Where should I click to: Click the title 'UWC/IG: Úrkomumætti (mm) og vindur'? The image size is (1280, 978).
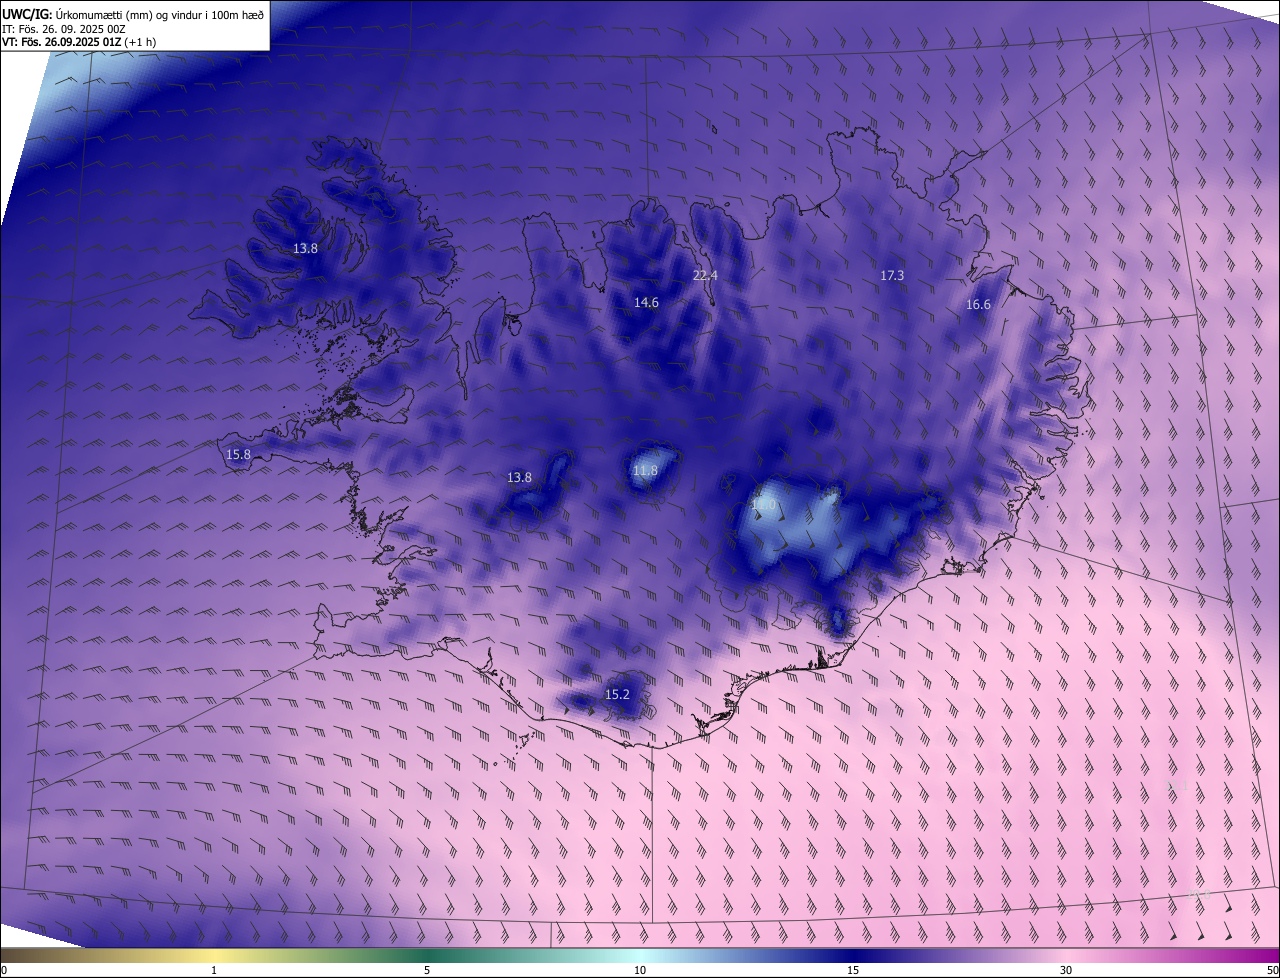coord(133,14)
